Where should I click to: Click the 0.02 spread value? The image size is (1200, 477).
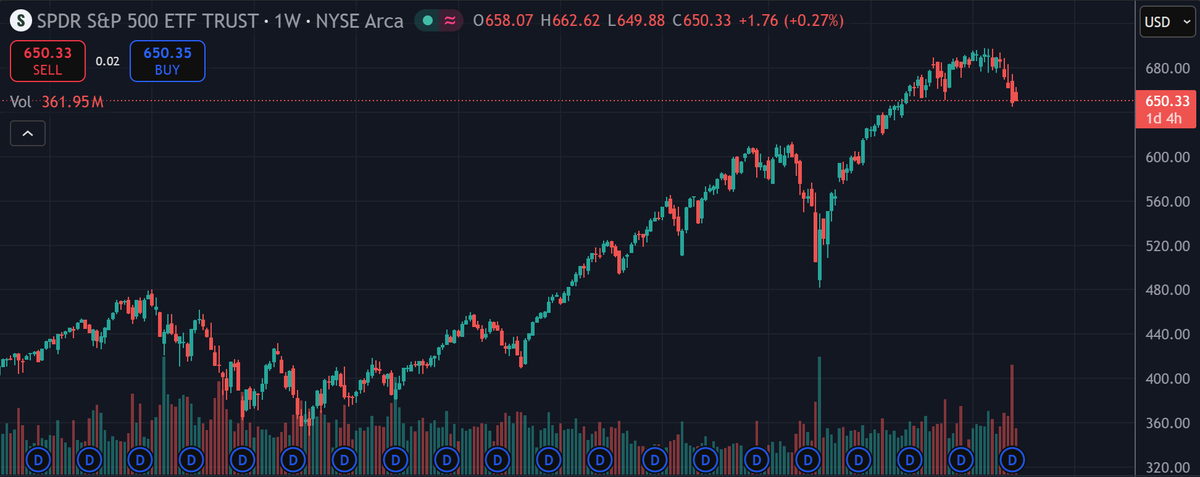pyautogui.click(x=108, y=62)
